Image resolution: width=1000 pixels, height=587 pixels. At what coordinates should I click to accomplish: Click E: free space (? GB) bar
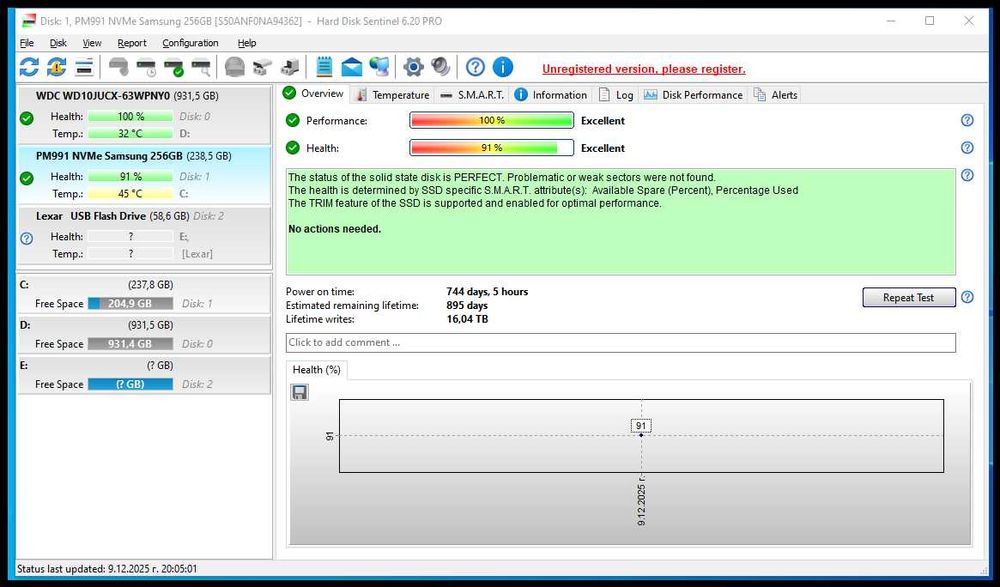pyautogui.click(x=130, y=384)
